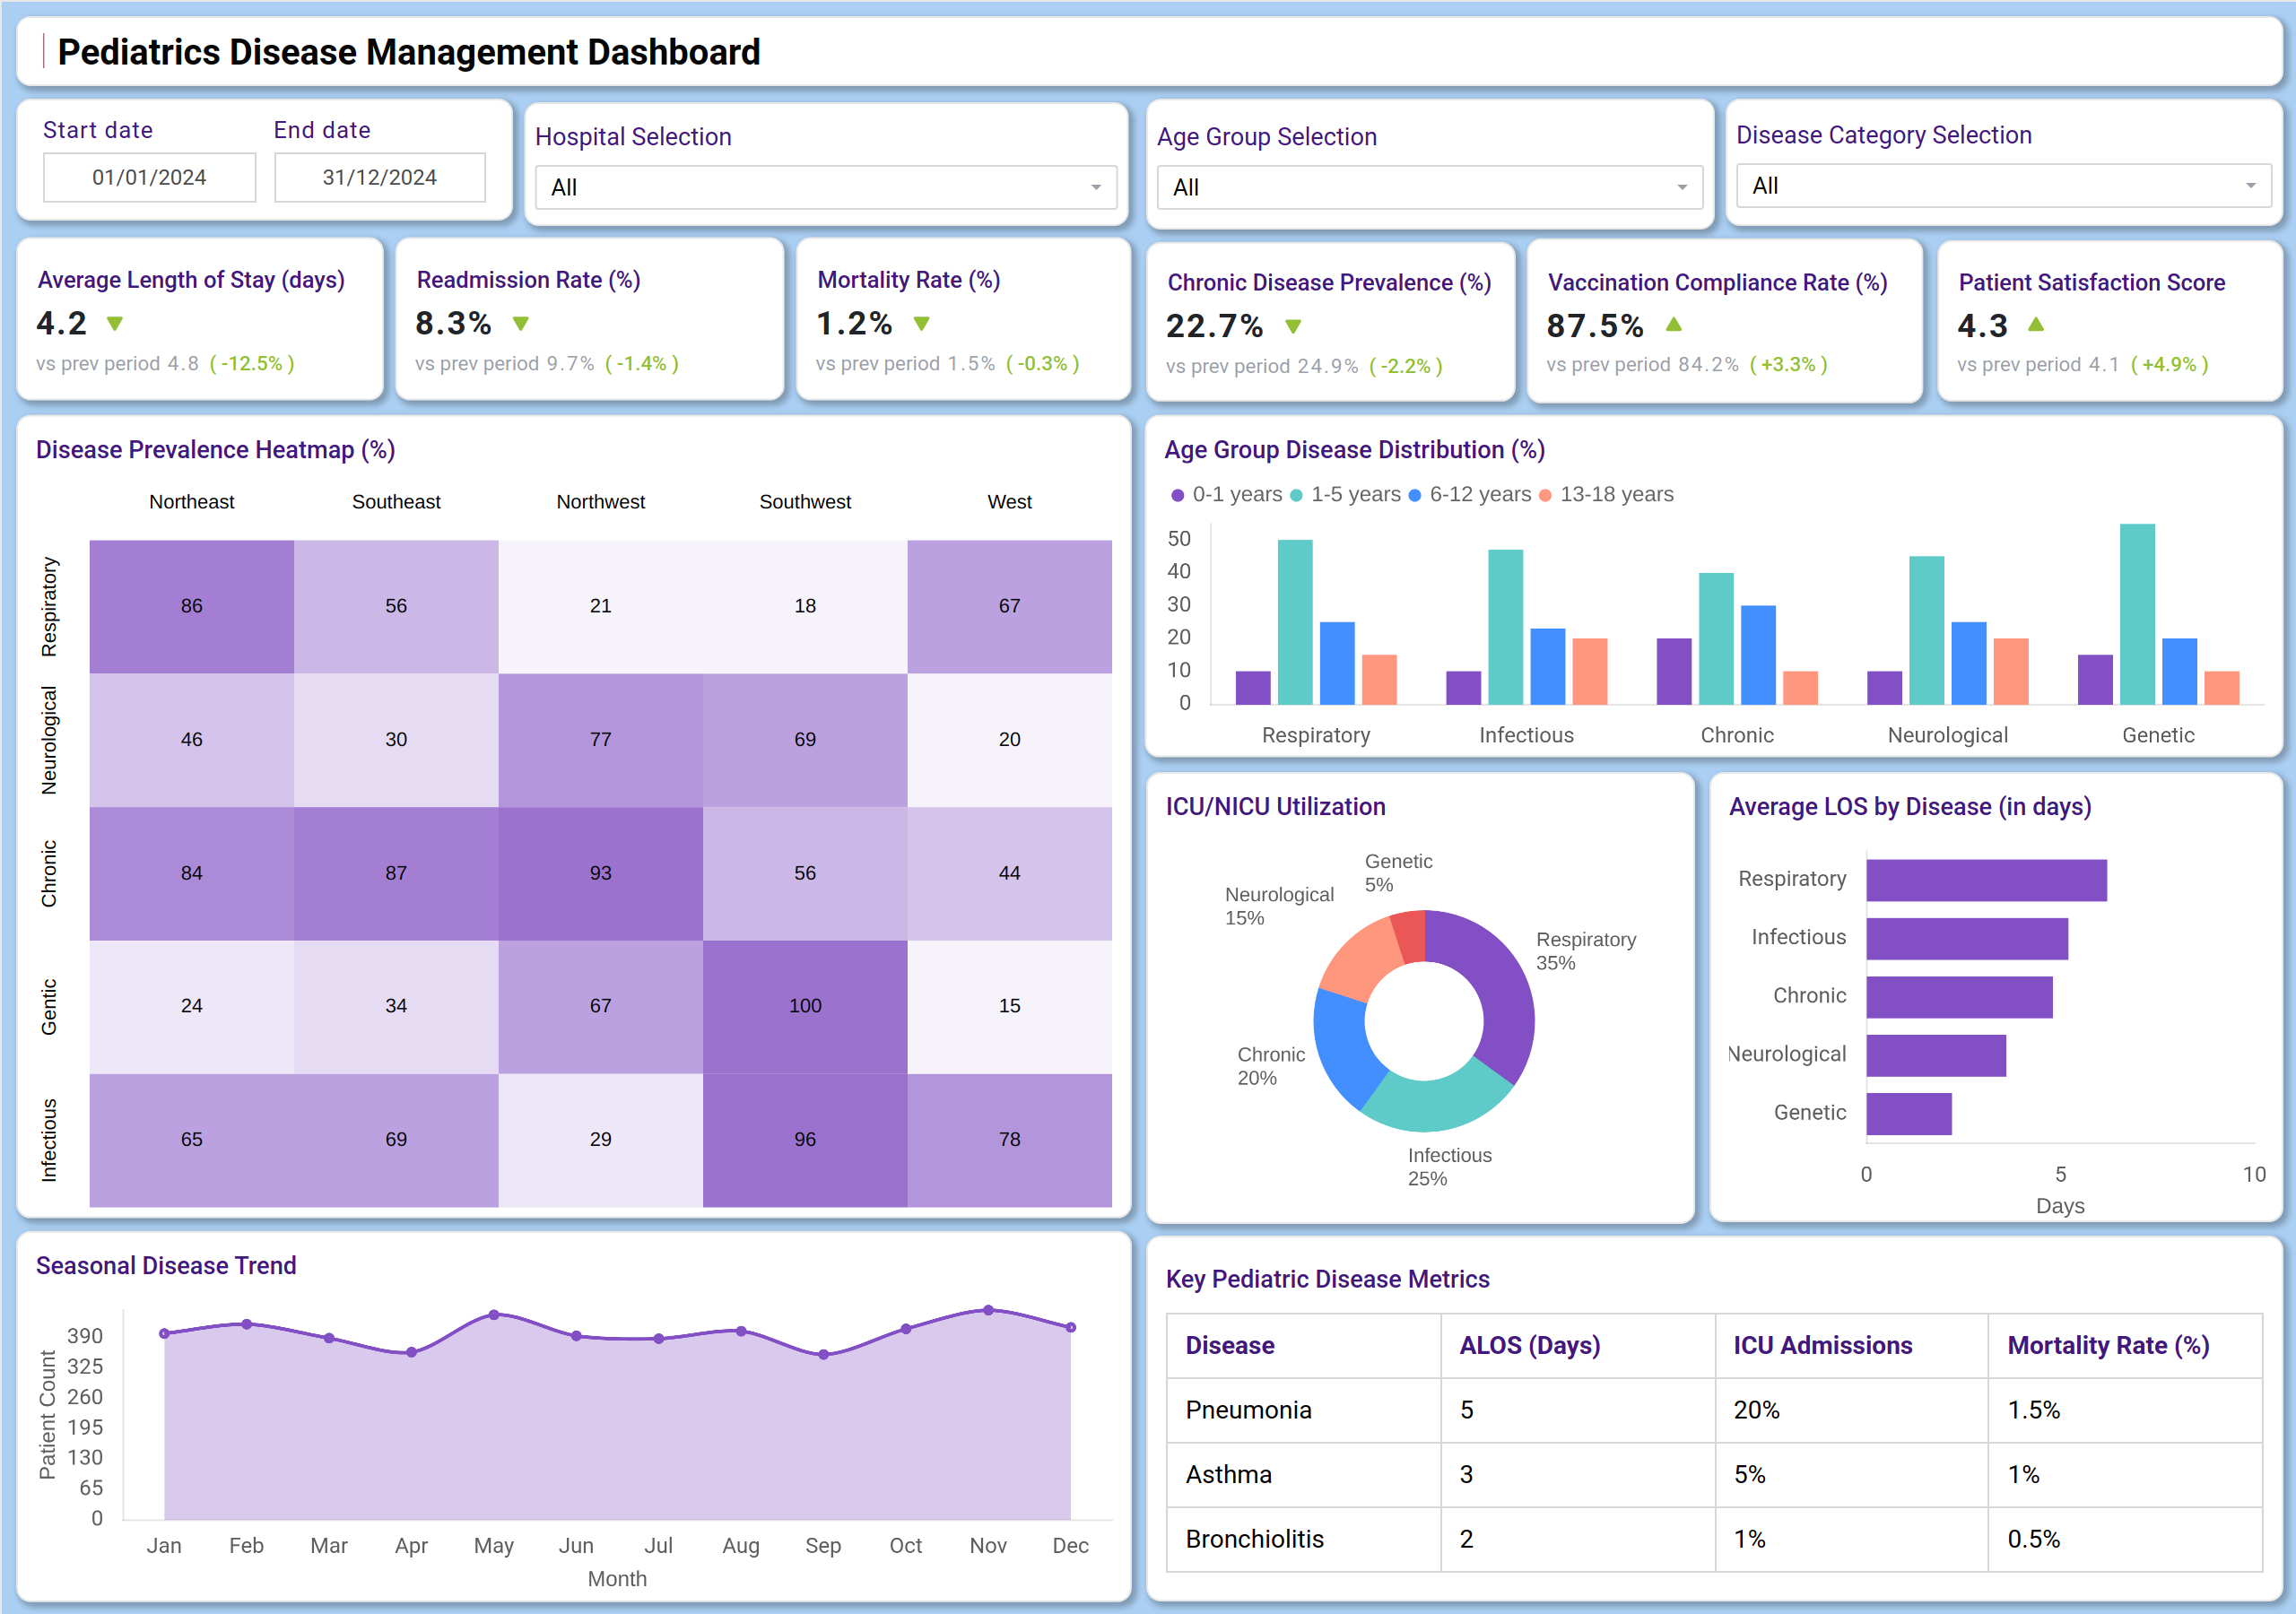Viewport: 2296px width, 1614px height.
Task: Click Pneumonia ICU Admissions value 20%
Action: pos(1757,1410)
